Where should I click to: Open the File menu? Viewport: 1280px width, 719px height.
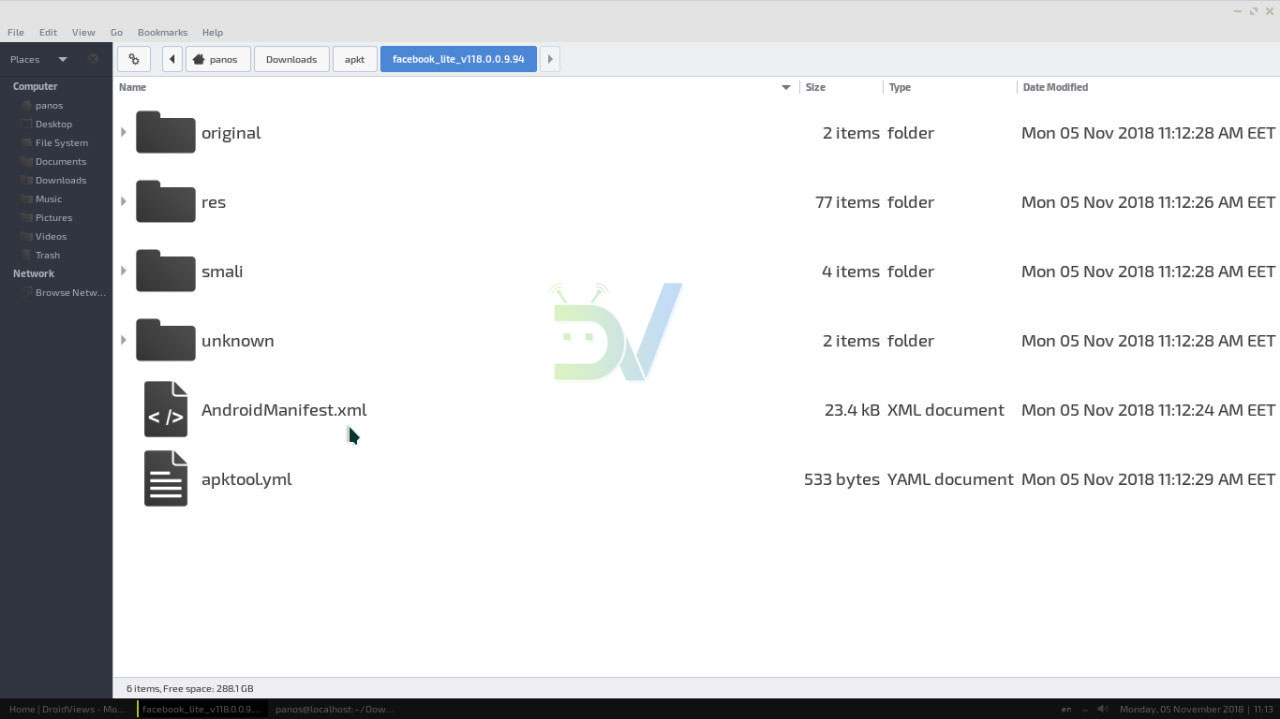pos(16,32)
